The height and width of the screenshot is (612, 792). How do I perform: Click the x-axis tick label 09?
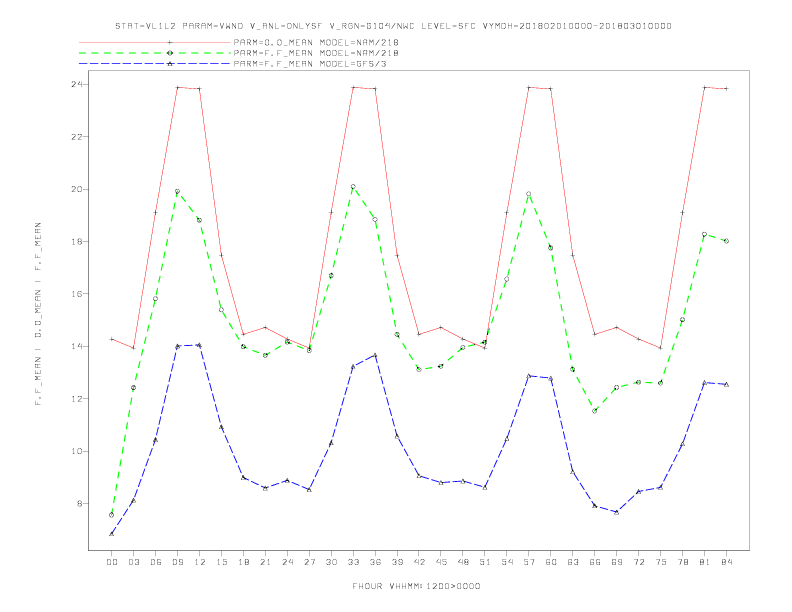(178, 562)
